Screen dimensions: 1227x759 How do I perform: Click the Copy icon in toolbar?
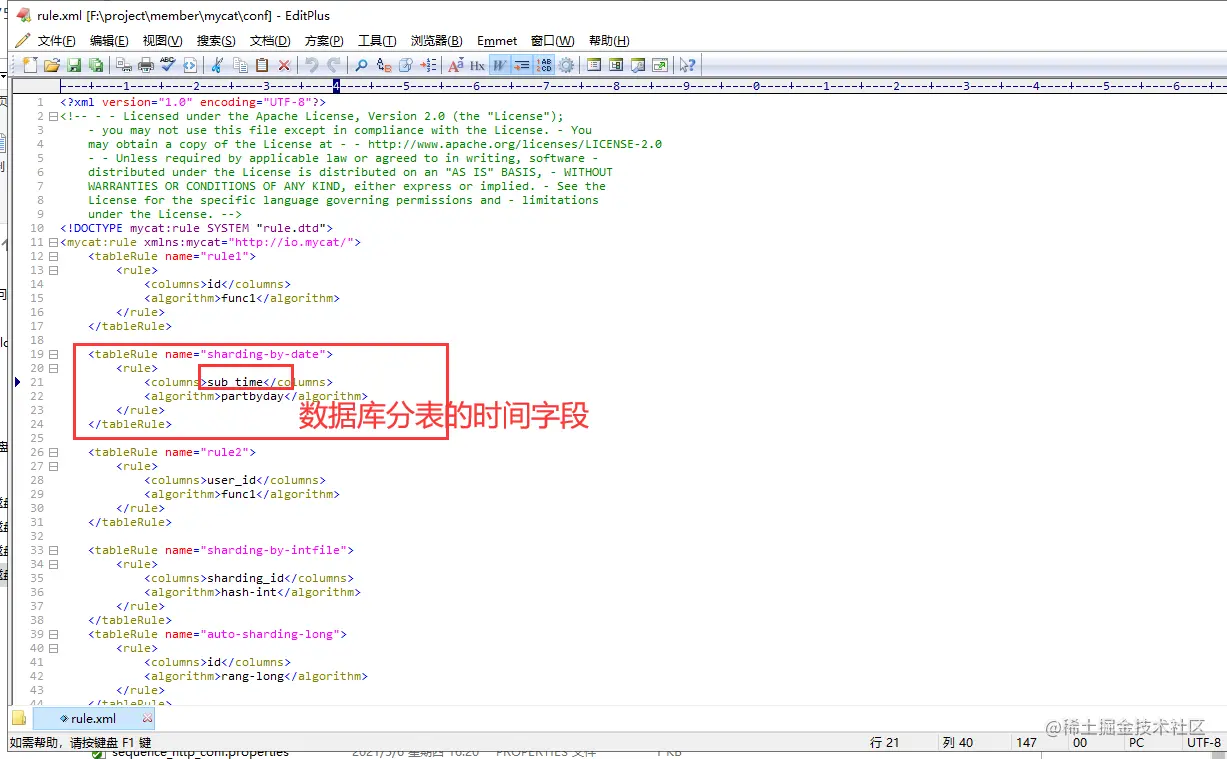(x=240, y=65)
